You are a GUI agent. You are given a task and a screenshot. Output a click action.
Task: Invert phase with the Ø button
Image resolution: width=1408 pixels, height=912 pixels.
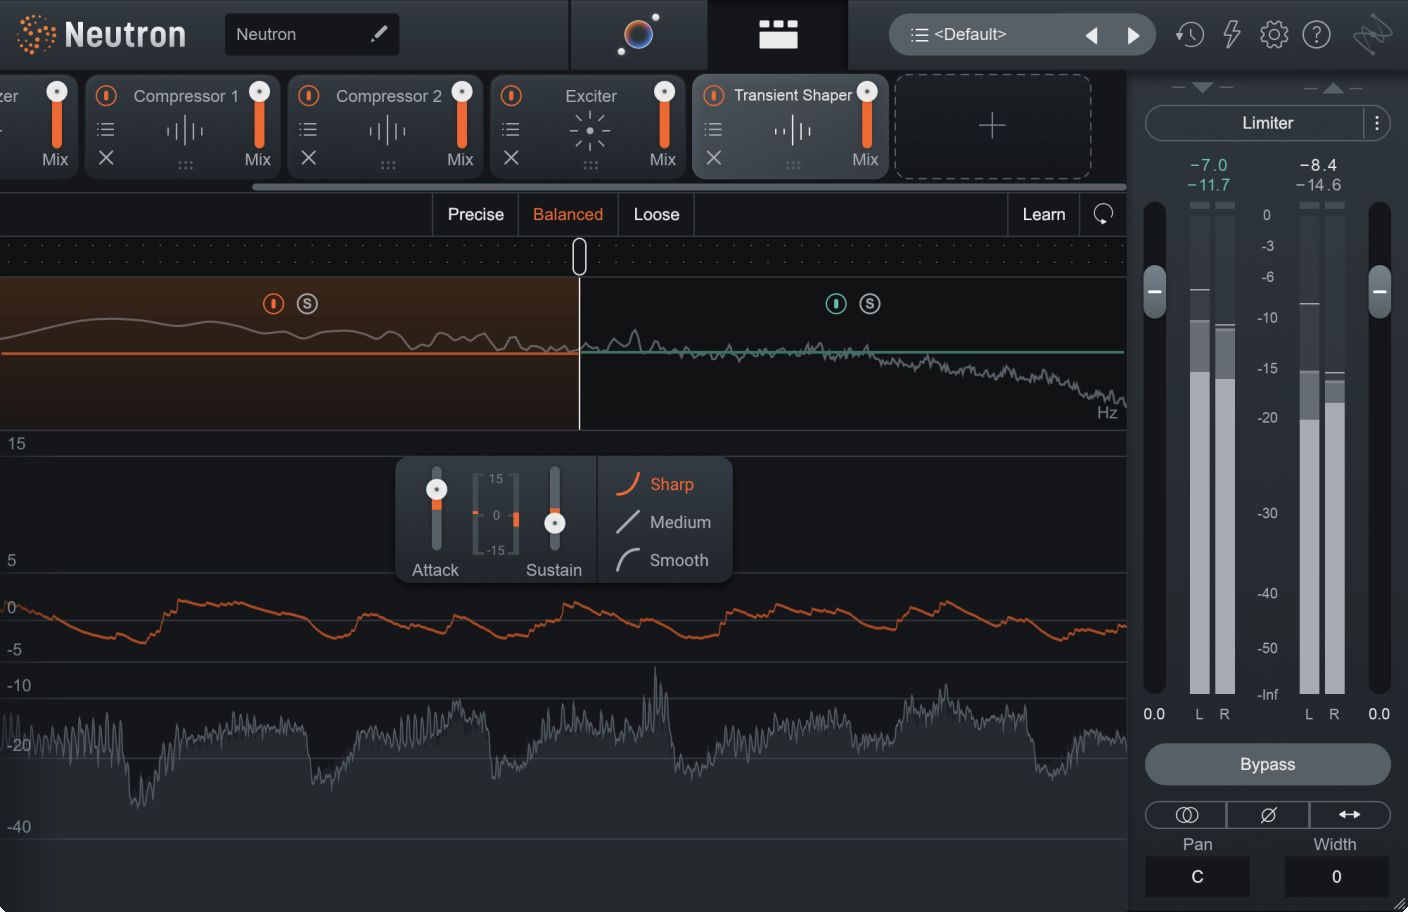[1268, 814]
